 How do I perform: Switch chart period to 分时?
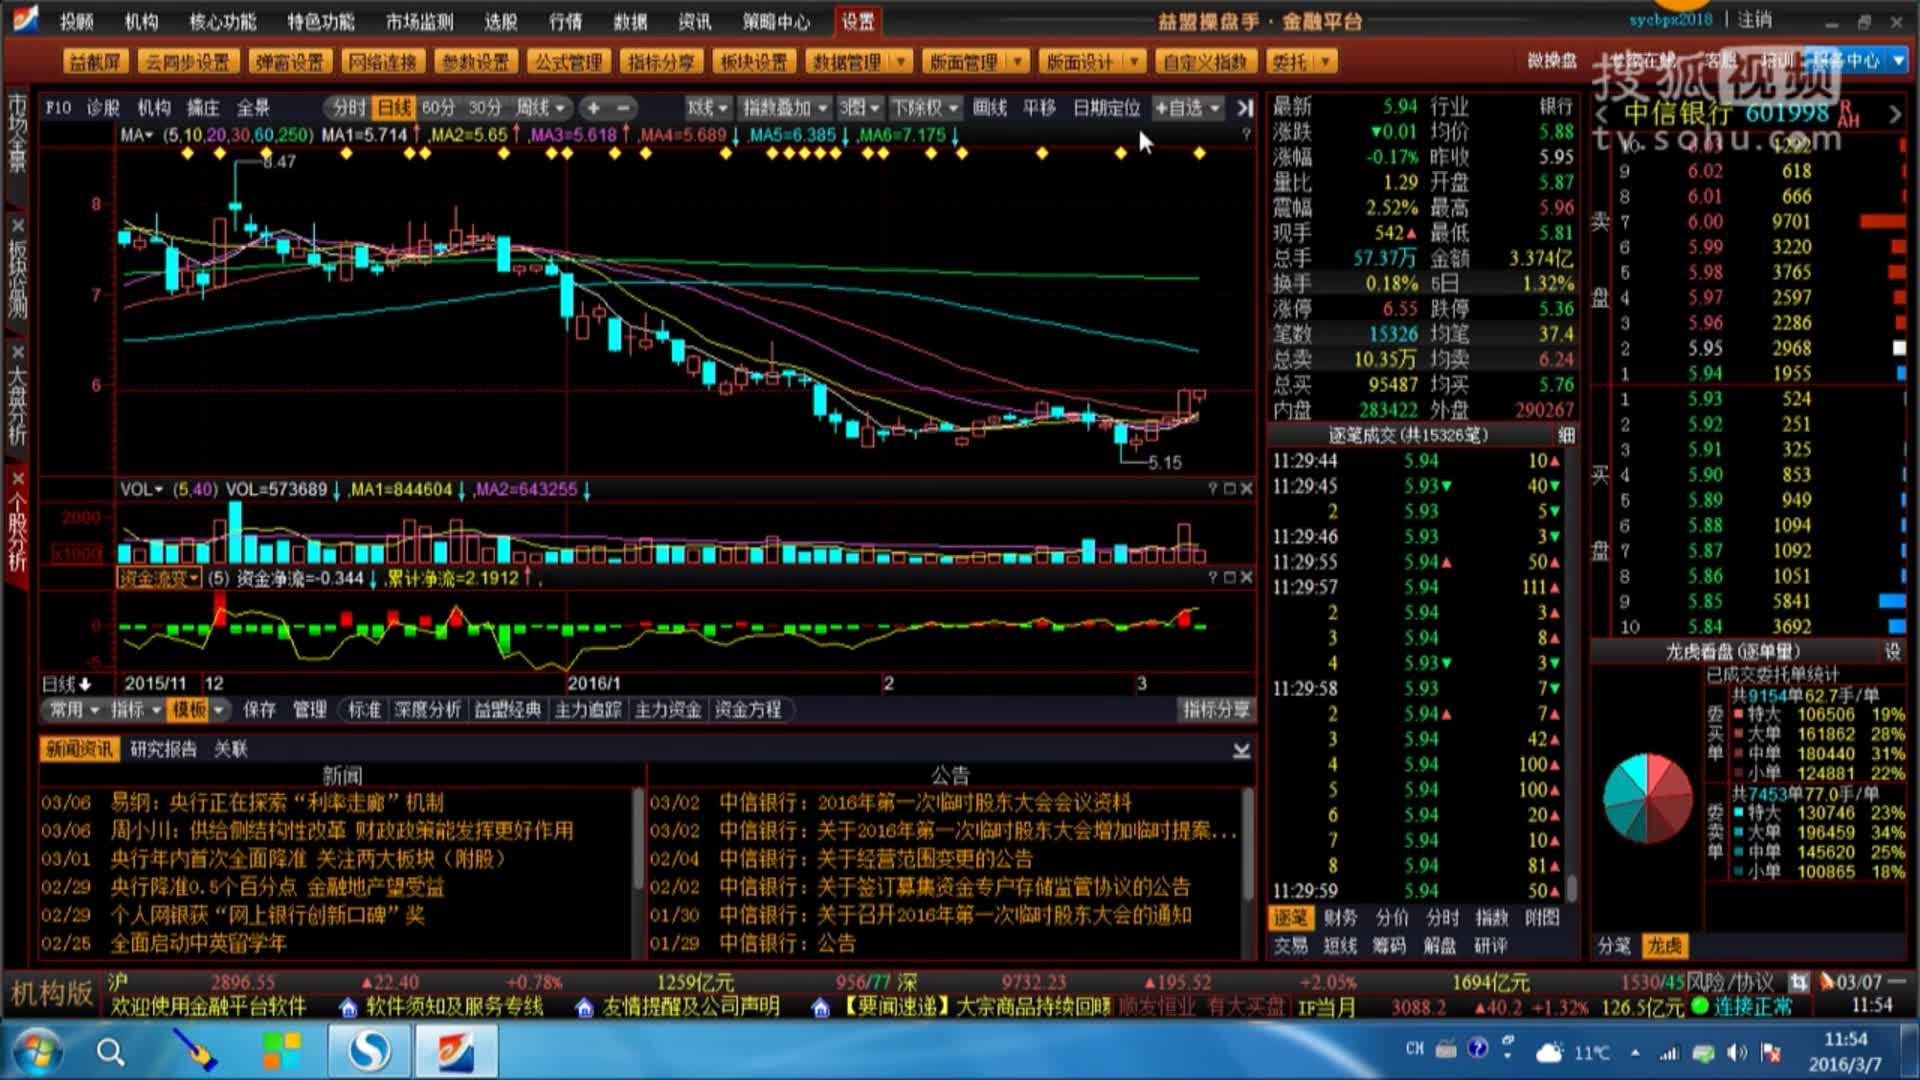coord(348,108)
